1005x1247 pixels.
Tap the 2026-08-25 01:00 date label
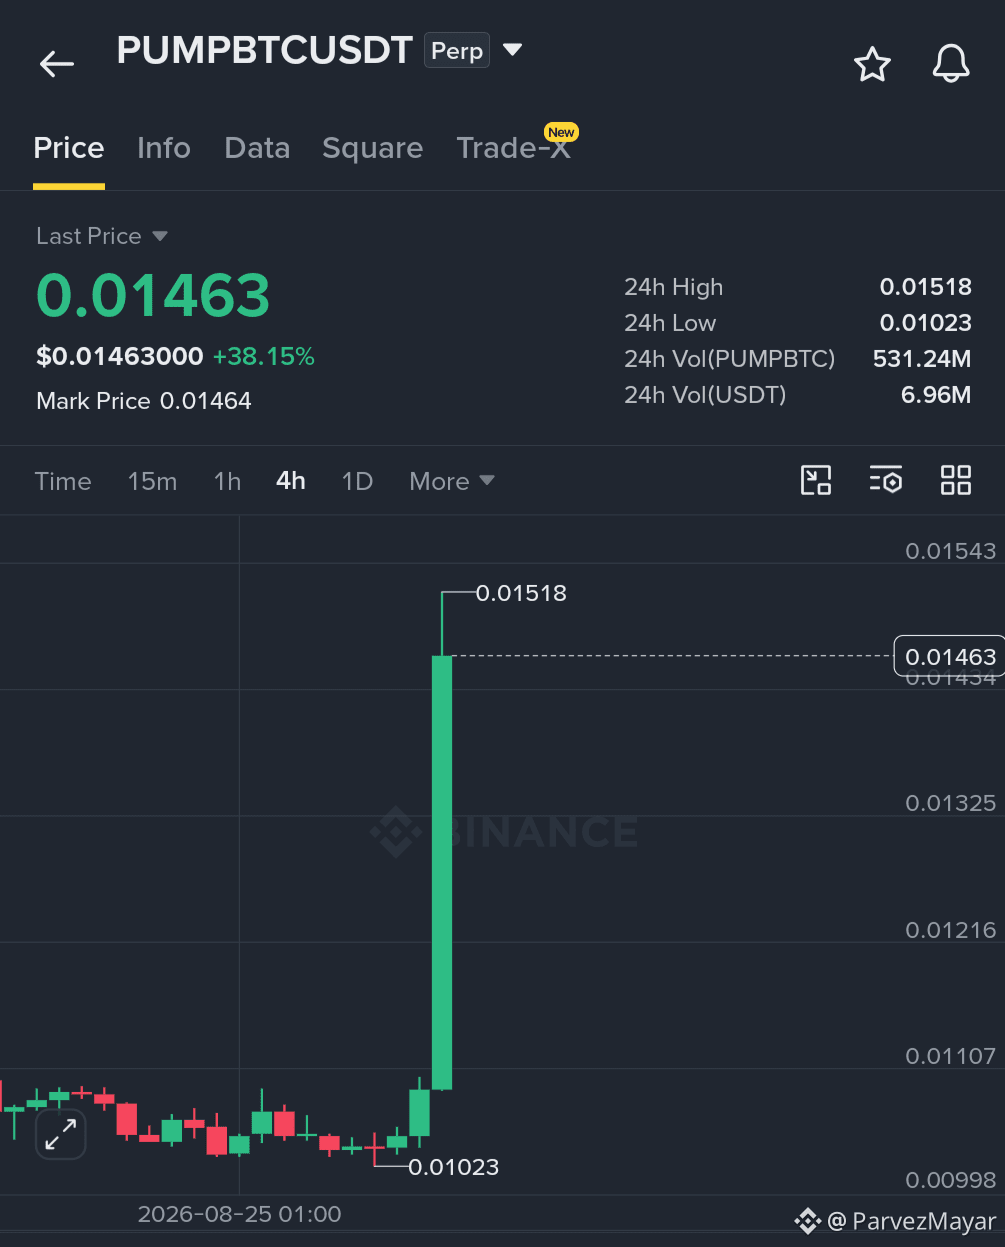pos(239,1214)
